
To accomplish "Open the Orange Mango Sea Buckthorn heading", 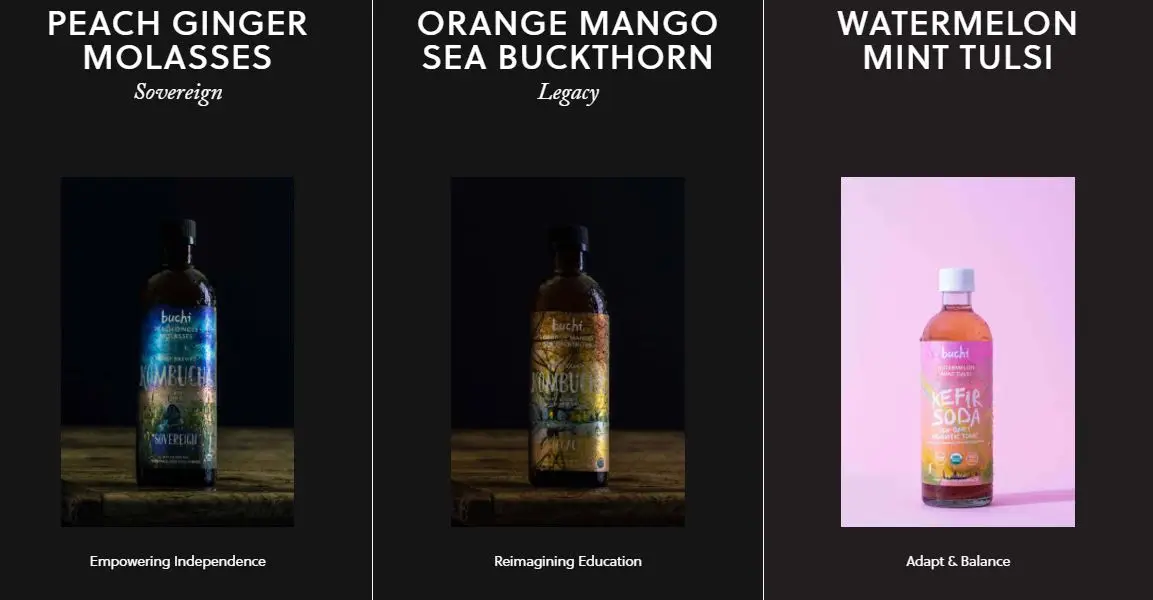I will click(568, 40).
